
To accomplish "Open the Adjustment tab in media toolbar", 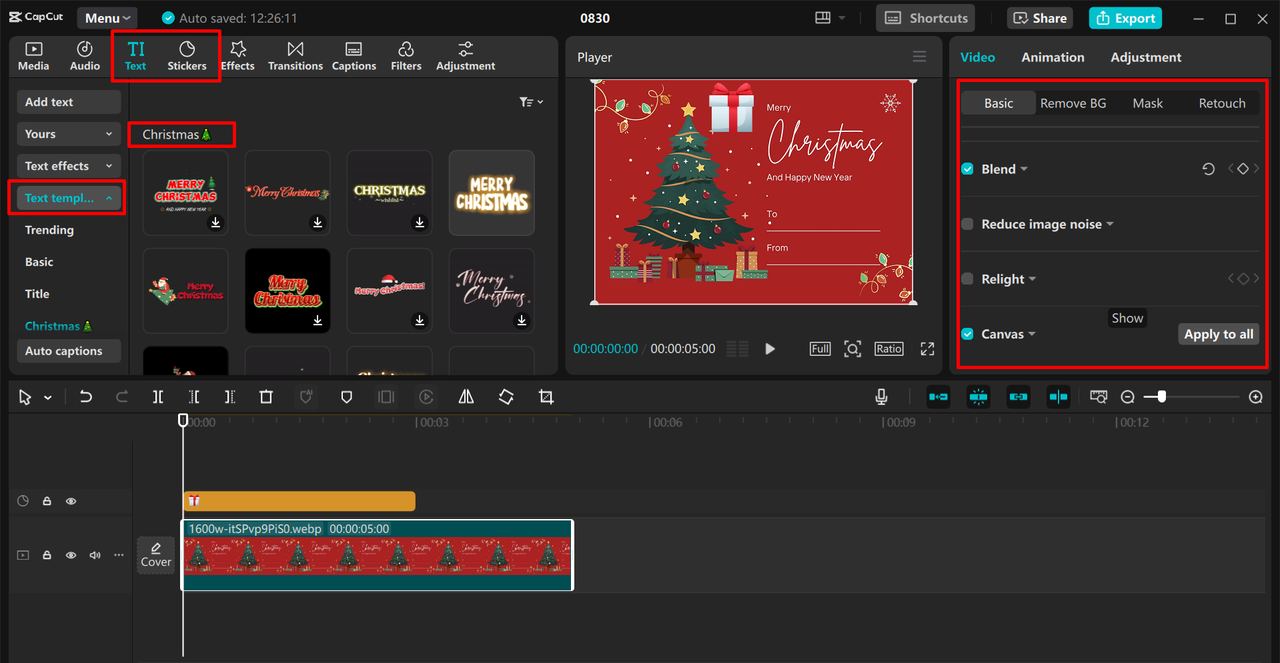I will [x=465, y=57].
